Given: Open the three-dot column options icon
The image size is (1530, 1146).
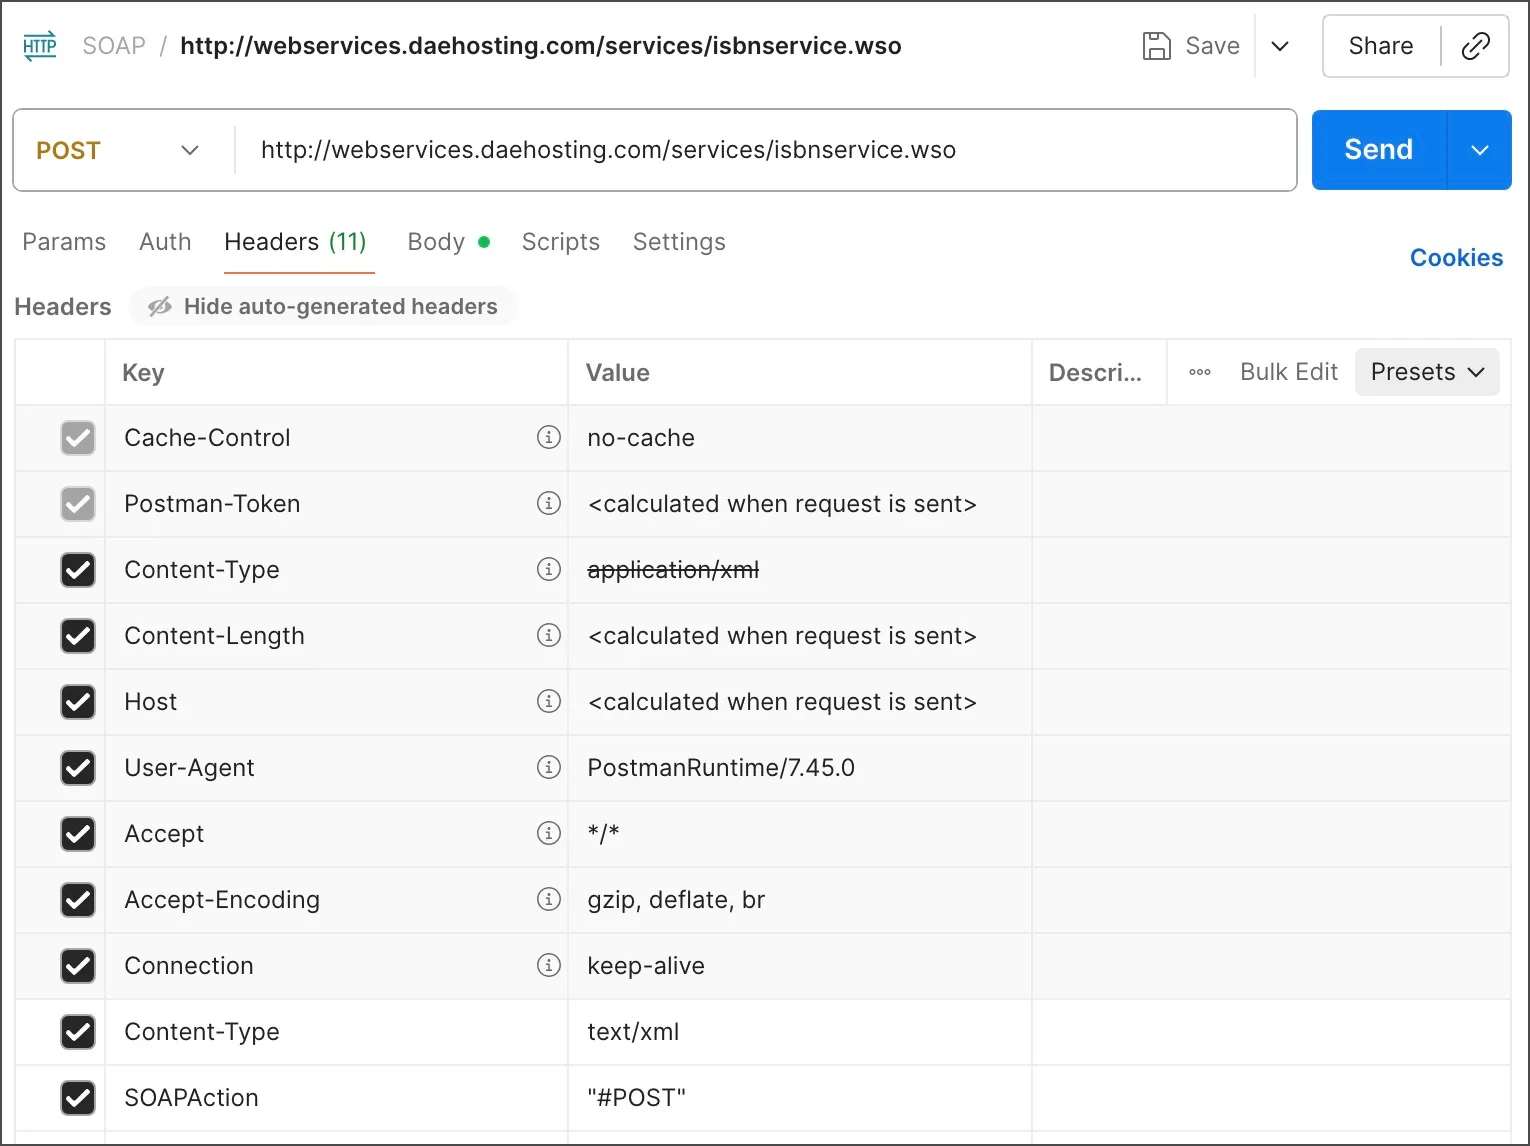Looking at the screenshot, I should click(1200, 372).
